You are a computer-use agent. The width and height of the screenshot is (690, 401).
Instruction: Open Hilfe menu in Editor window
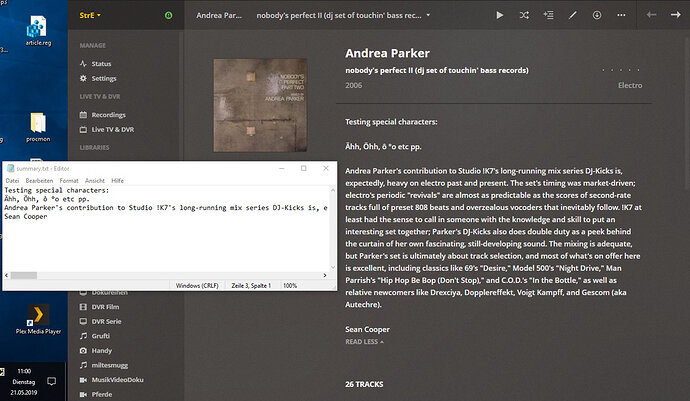tap(117, 180)
